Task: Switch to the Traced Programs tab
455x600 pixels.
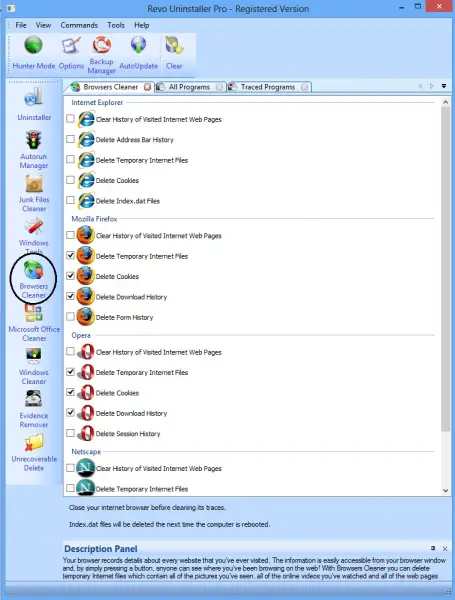Action: 268,87
